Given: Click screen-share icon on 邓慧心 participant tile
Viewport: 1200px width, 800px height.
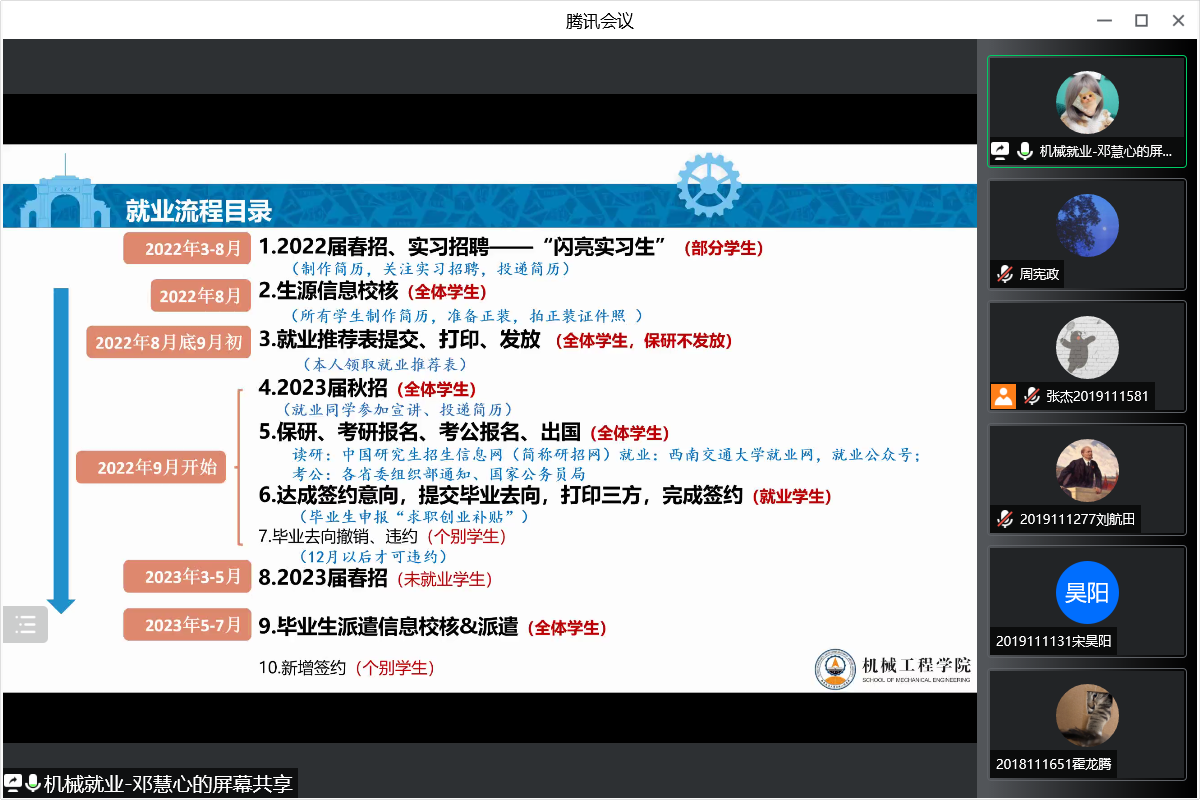Looking at the screenshot, I should (x=1000, y=151).
